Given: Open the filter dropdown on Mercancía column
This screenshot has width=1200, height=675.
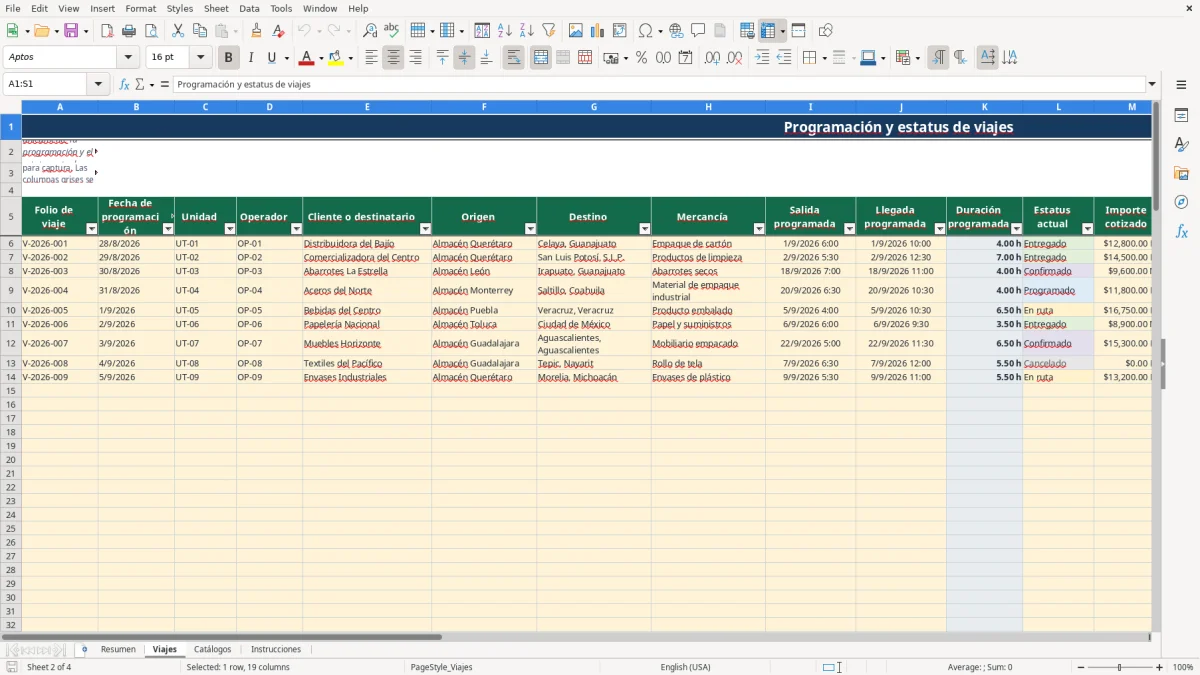Looking at the screenshot, I should coord(759,229).
